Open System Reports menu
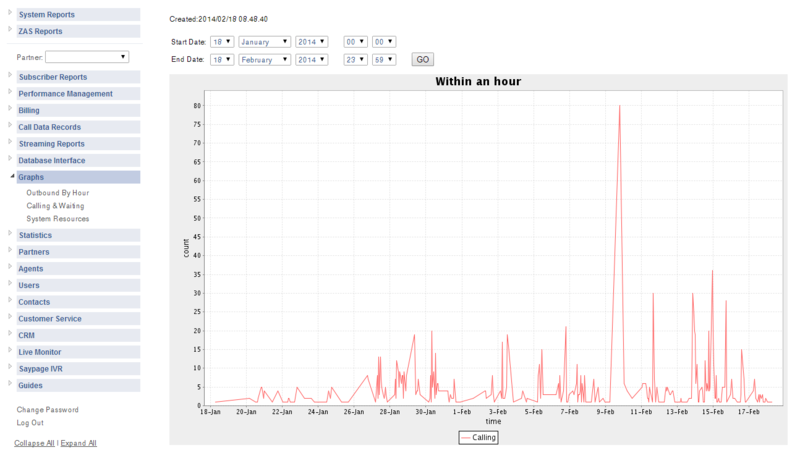 pyautogui.click(x=78, y=14)
